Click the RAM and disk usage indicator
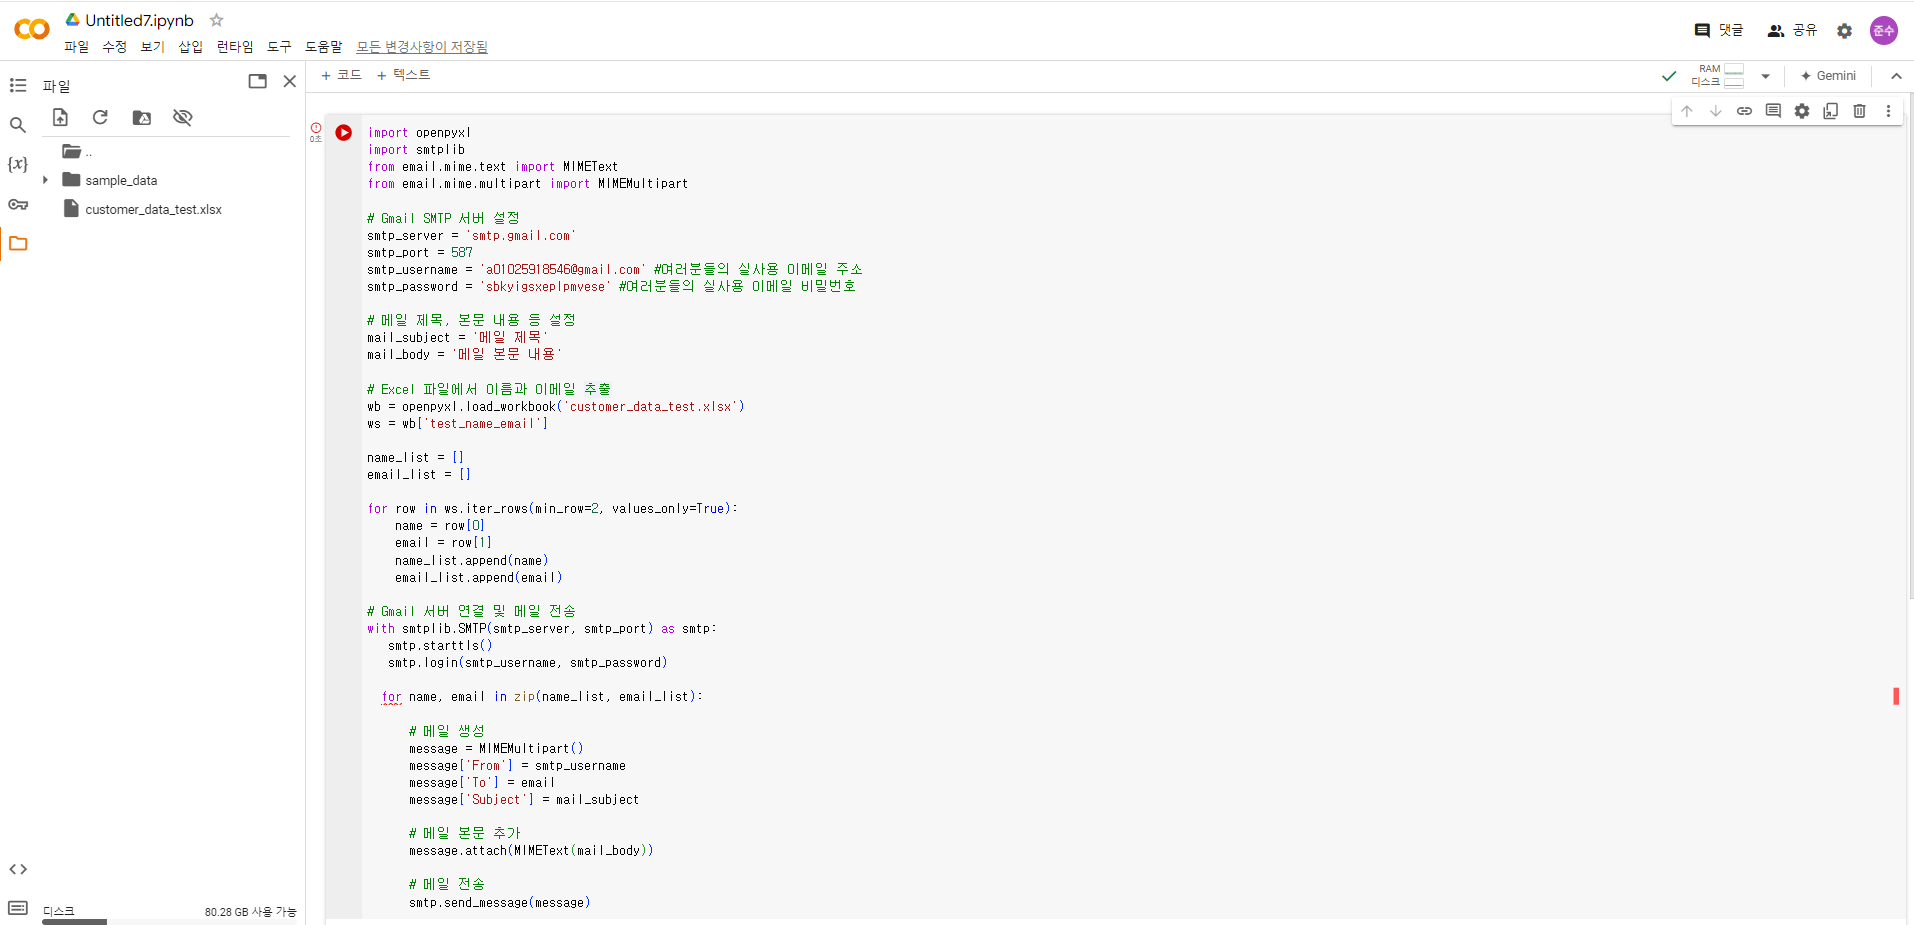The width and height of the screenshot is (1914, 925). tap(1717, 76)
